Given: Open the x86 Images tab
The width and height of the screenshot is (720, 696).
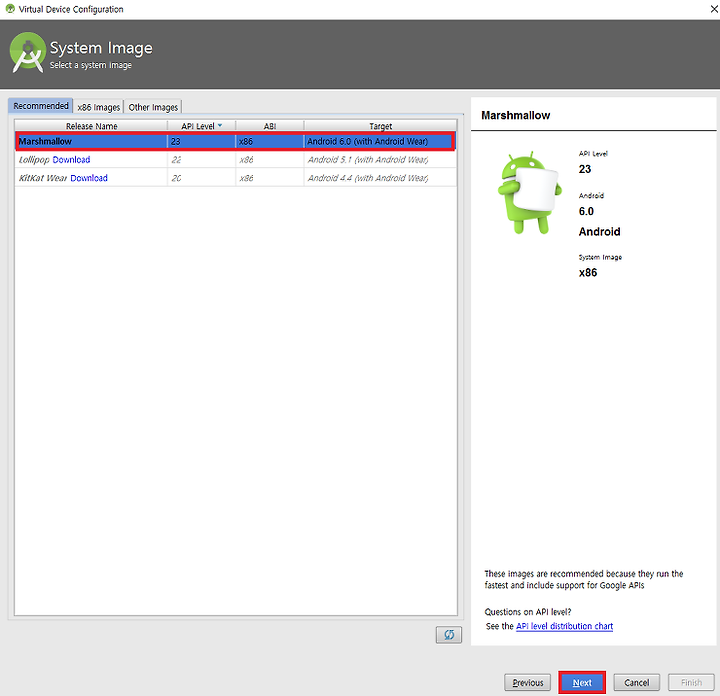Looking at the screenshot, I should 98,107.
